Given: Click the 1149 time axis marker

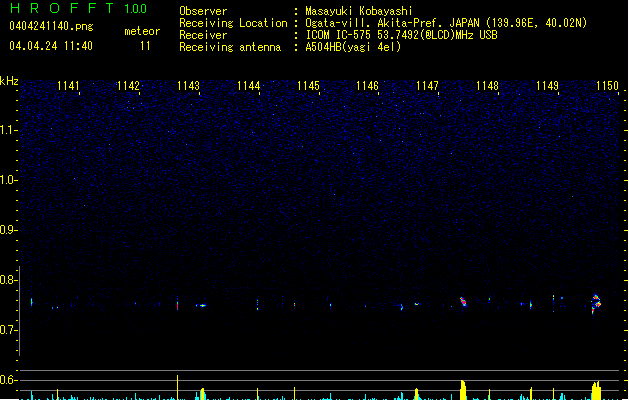Looking at the screenshot, I should pyautogui.click(x=547, y=86).
